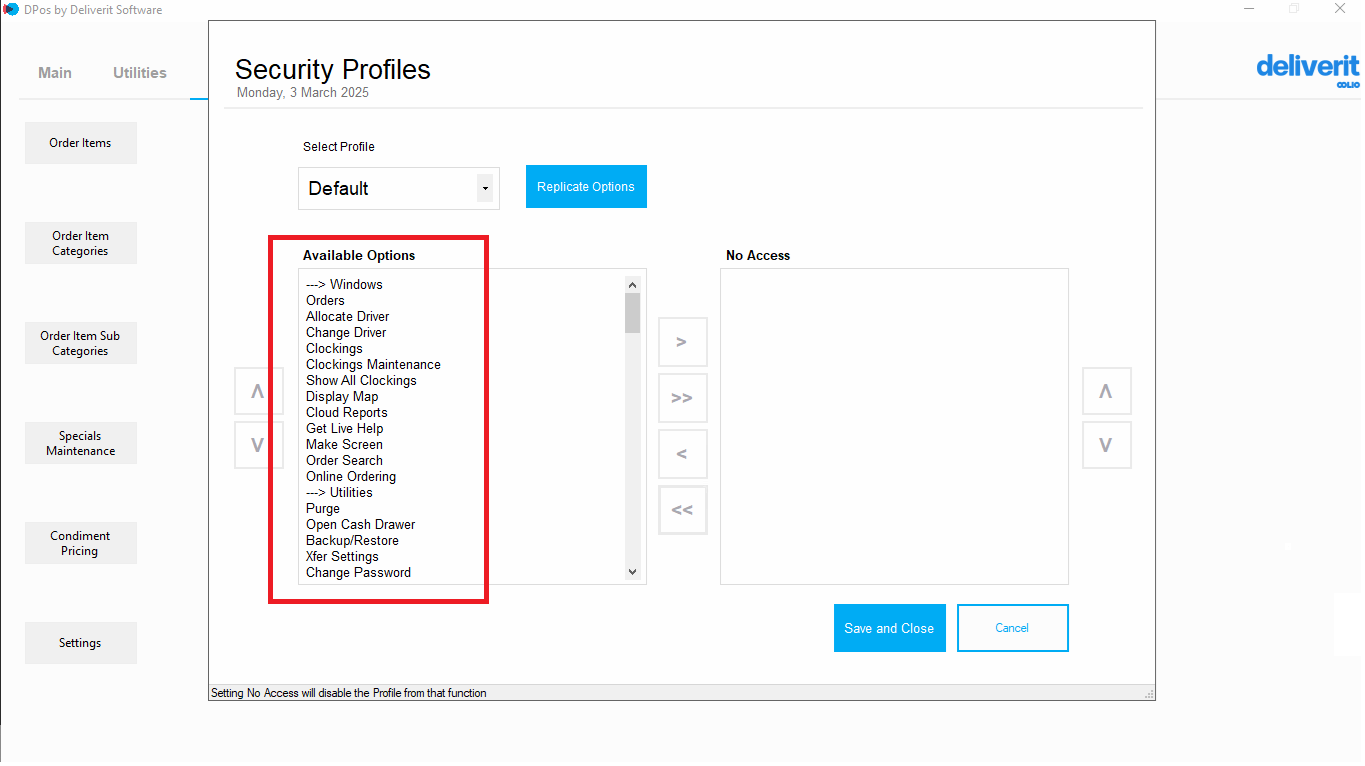Select 'Change Driver' in the list

346,332
